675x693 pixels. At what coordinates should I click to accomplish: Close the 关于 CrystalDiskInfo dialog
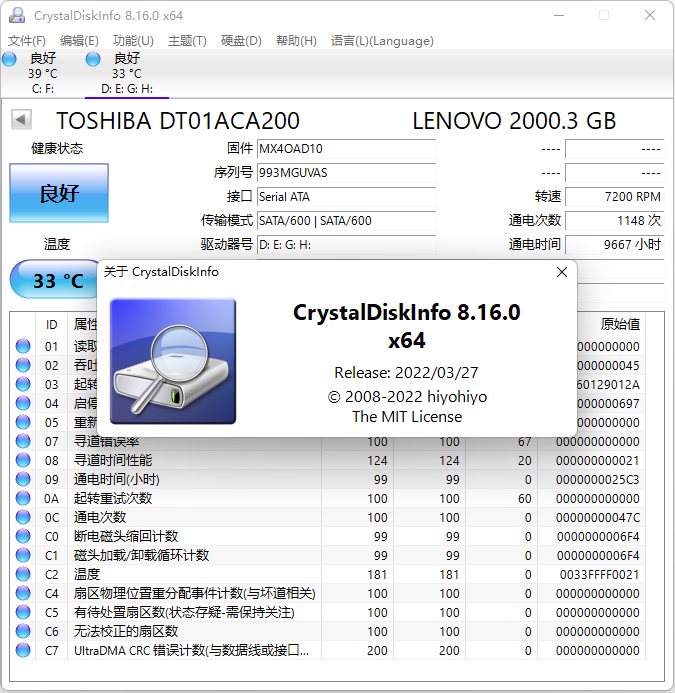pos(562,272)
